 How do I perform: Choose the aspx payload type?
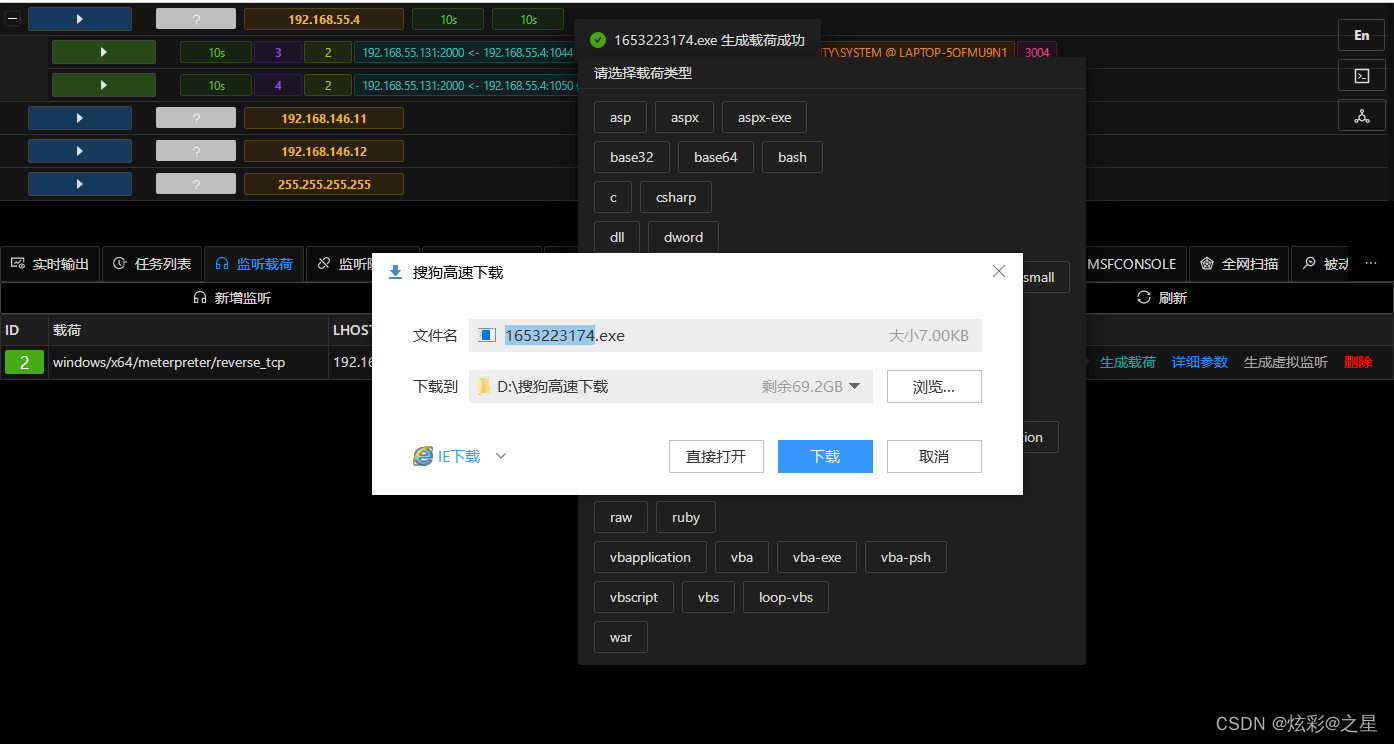coord(685,117)
